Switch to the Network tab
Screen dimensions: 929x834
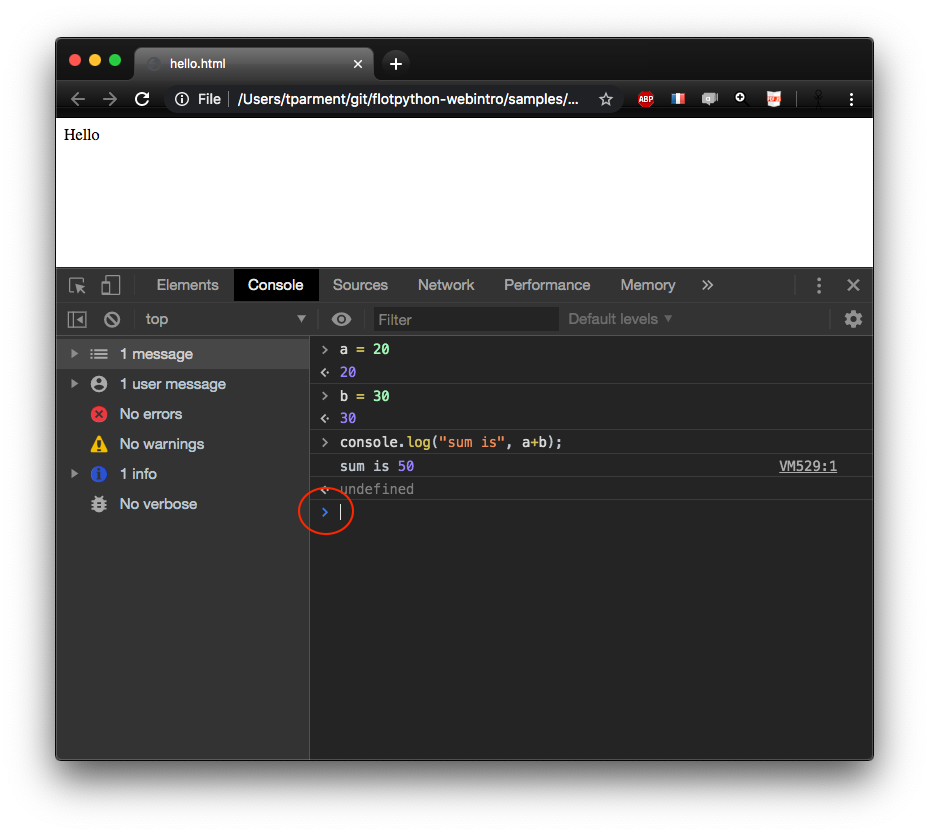pos(446,285)
